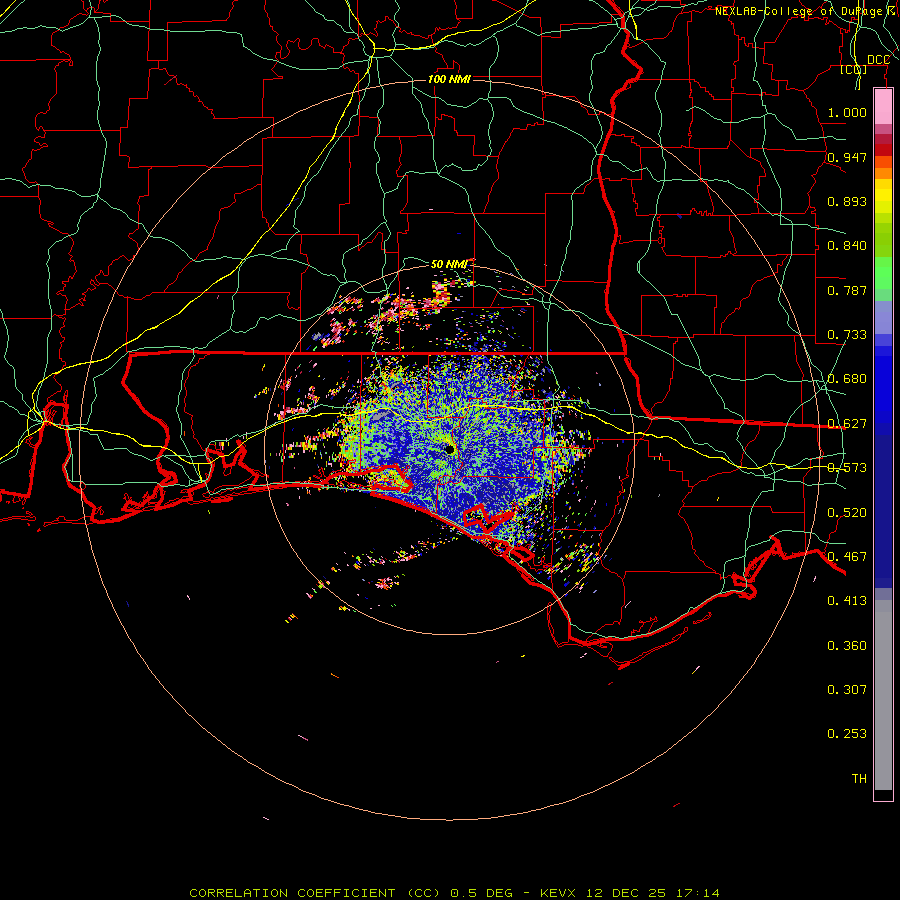
Task: Click the Correlation Coefficient KEVX caption at bottom
Action: [454, 893]
